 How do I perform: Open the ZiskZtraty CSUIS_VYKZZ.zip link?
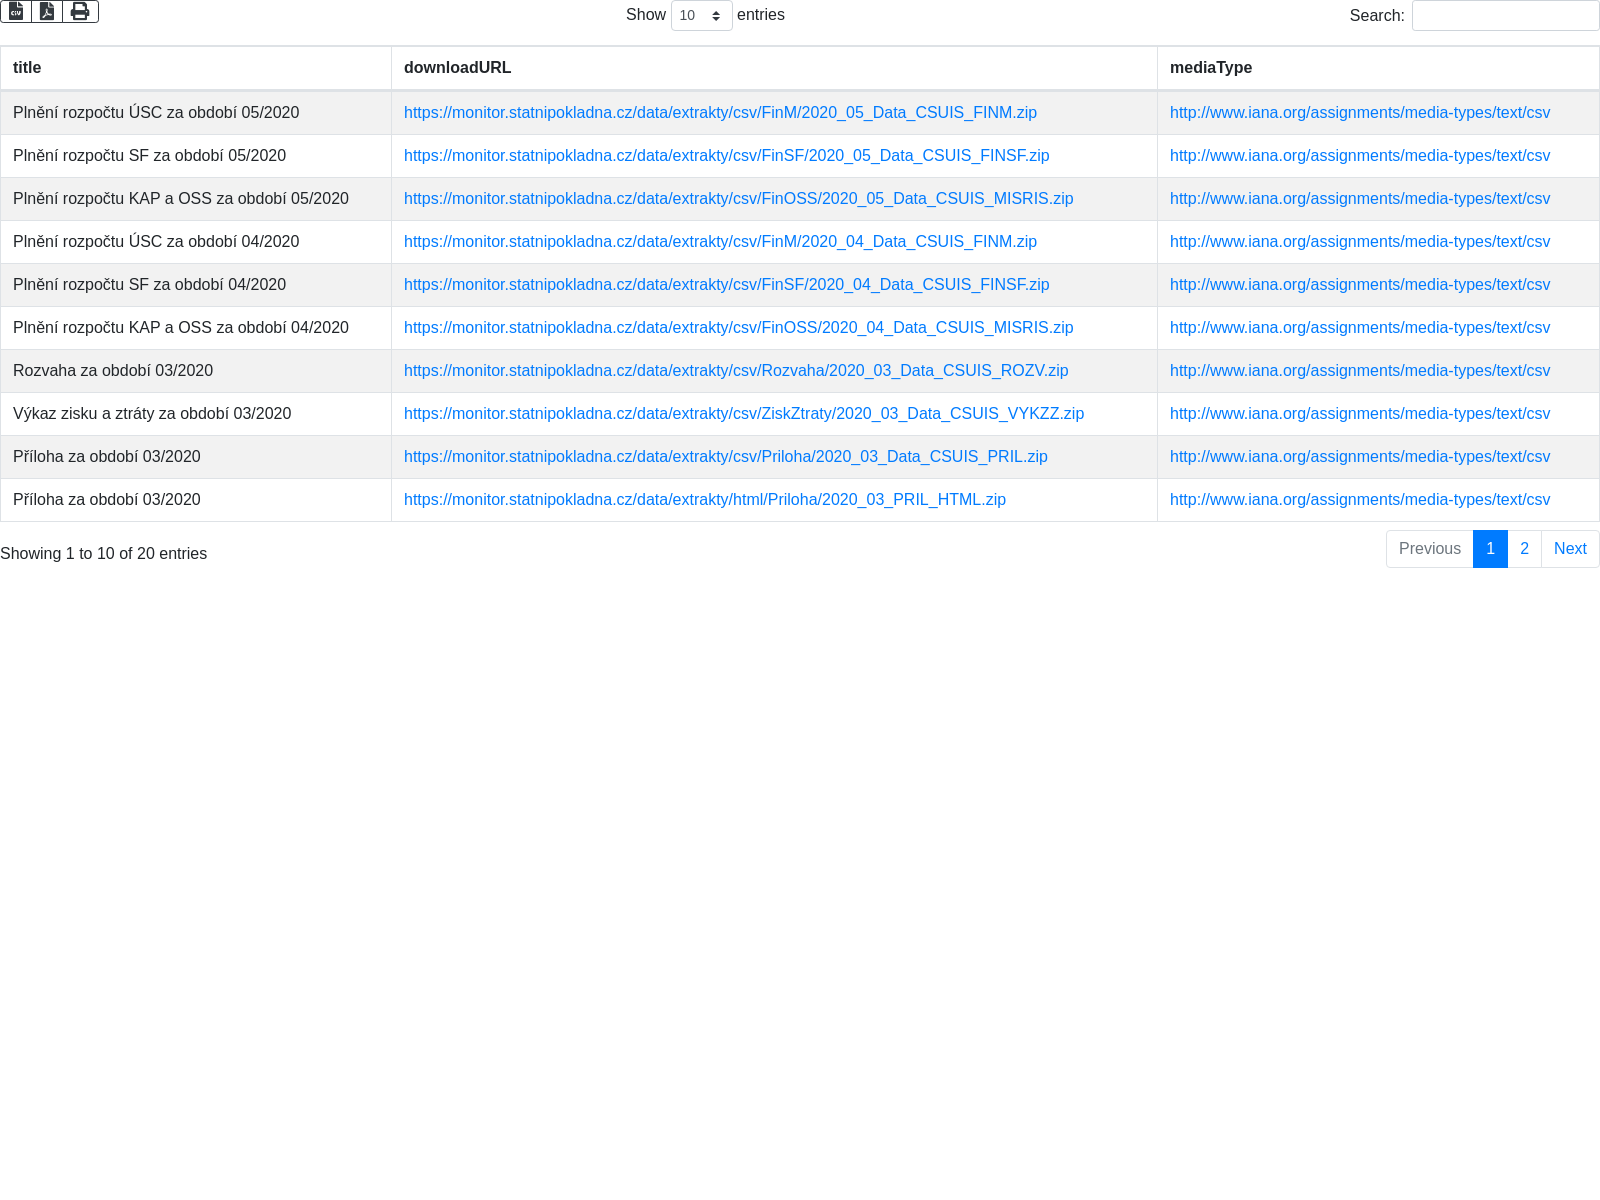[743, 414]
